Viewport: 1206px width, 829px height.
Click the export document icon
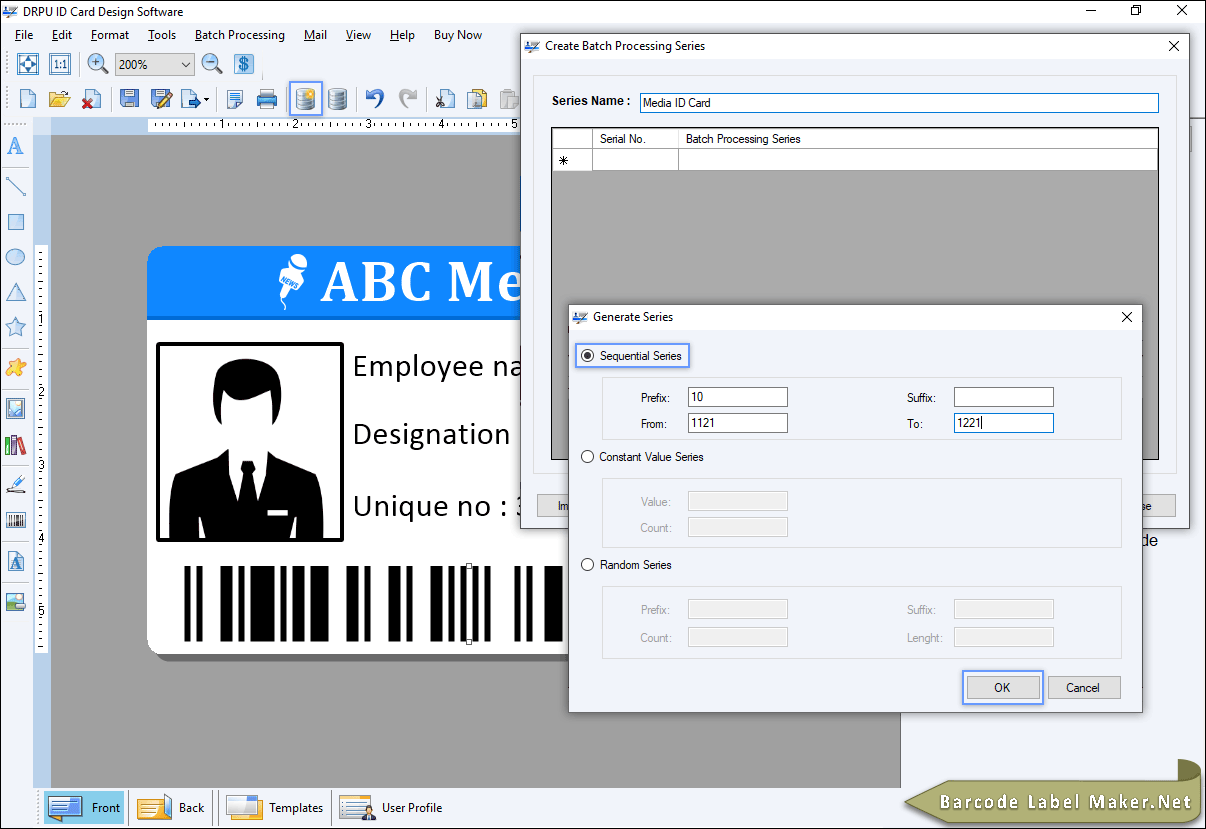[190, 99]
